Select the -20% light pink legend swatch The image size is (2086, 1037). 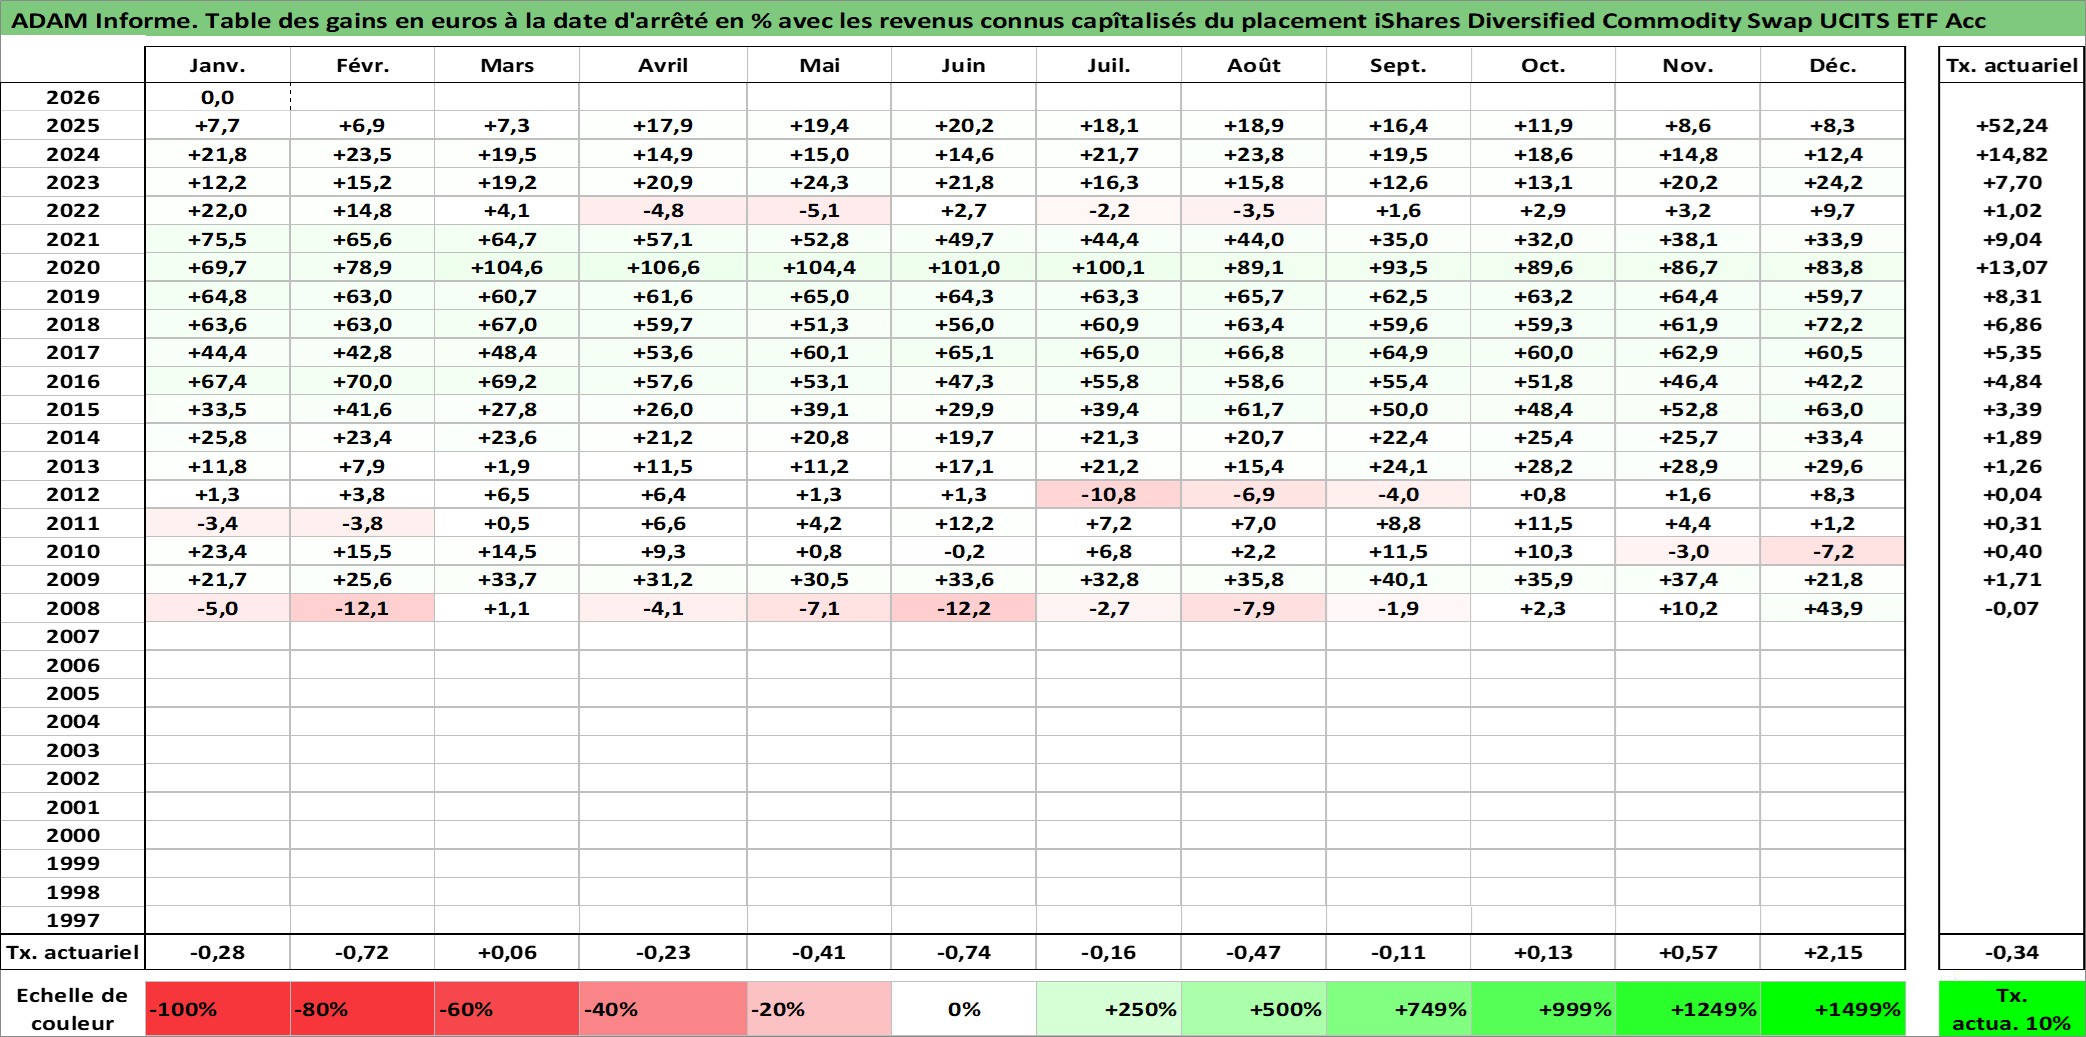(x=819, y=1009)
